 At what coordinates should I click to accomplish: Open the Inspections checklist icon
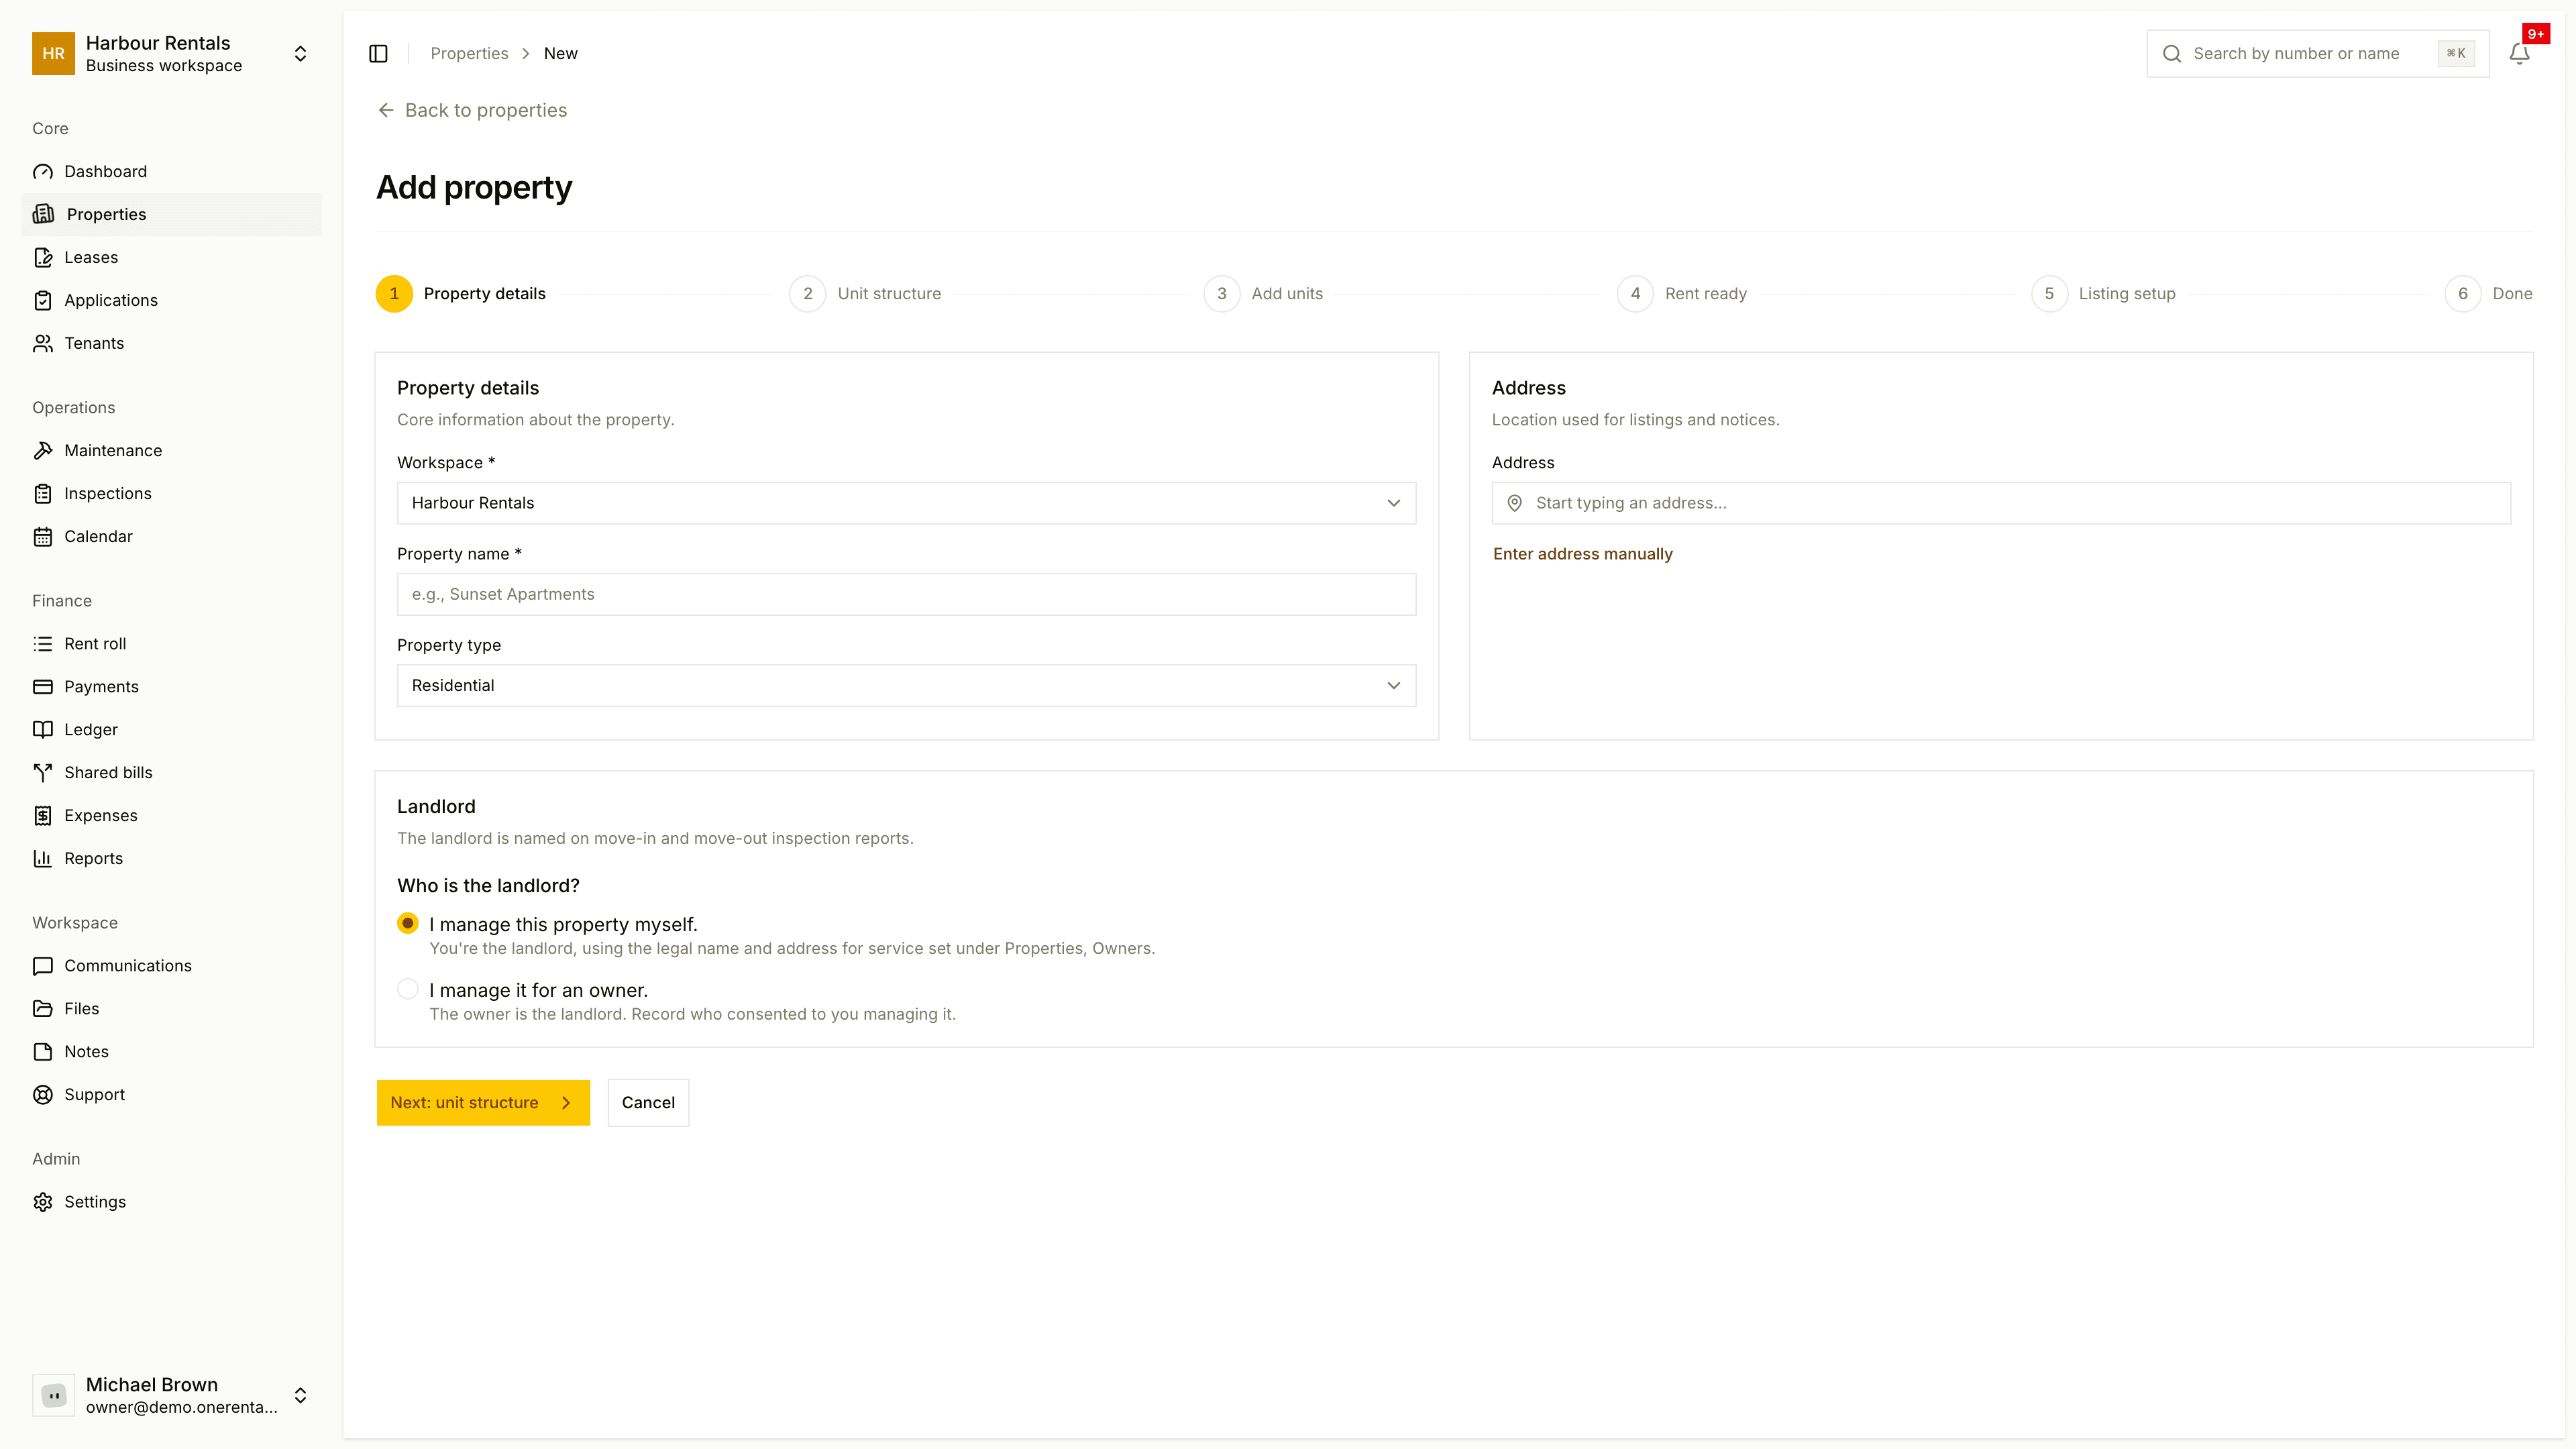click(43, 494)
